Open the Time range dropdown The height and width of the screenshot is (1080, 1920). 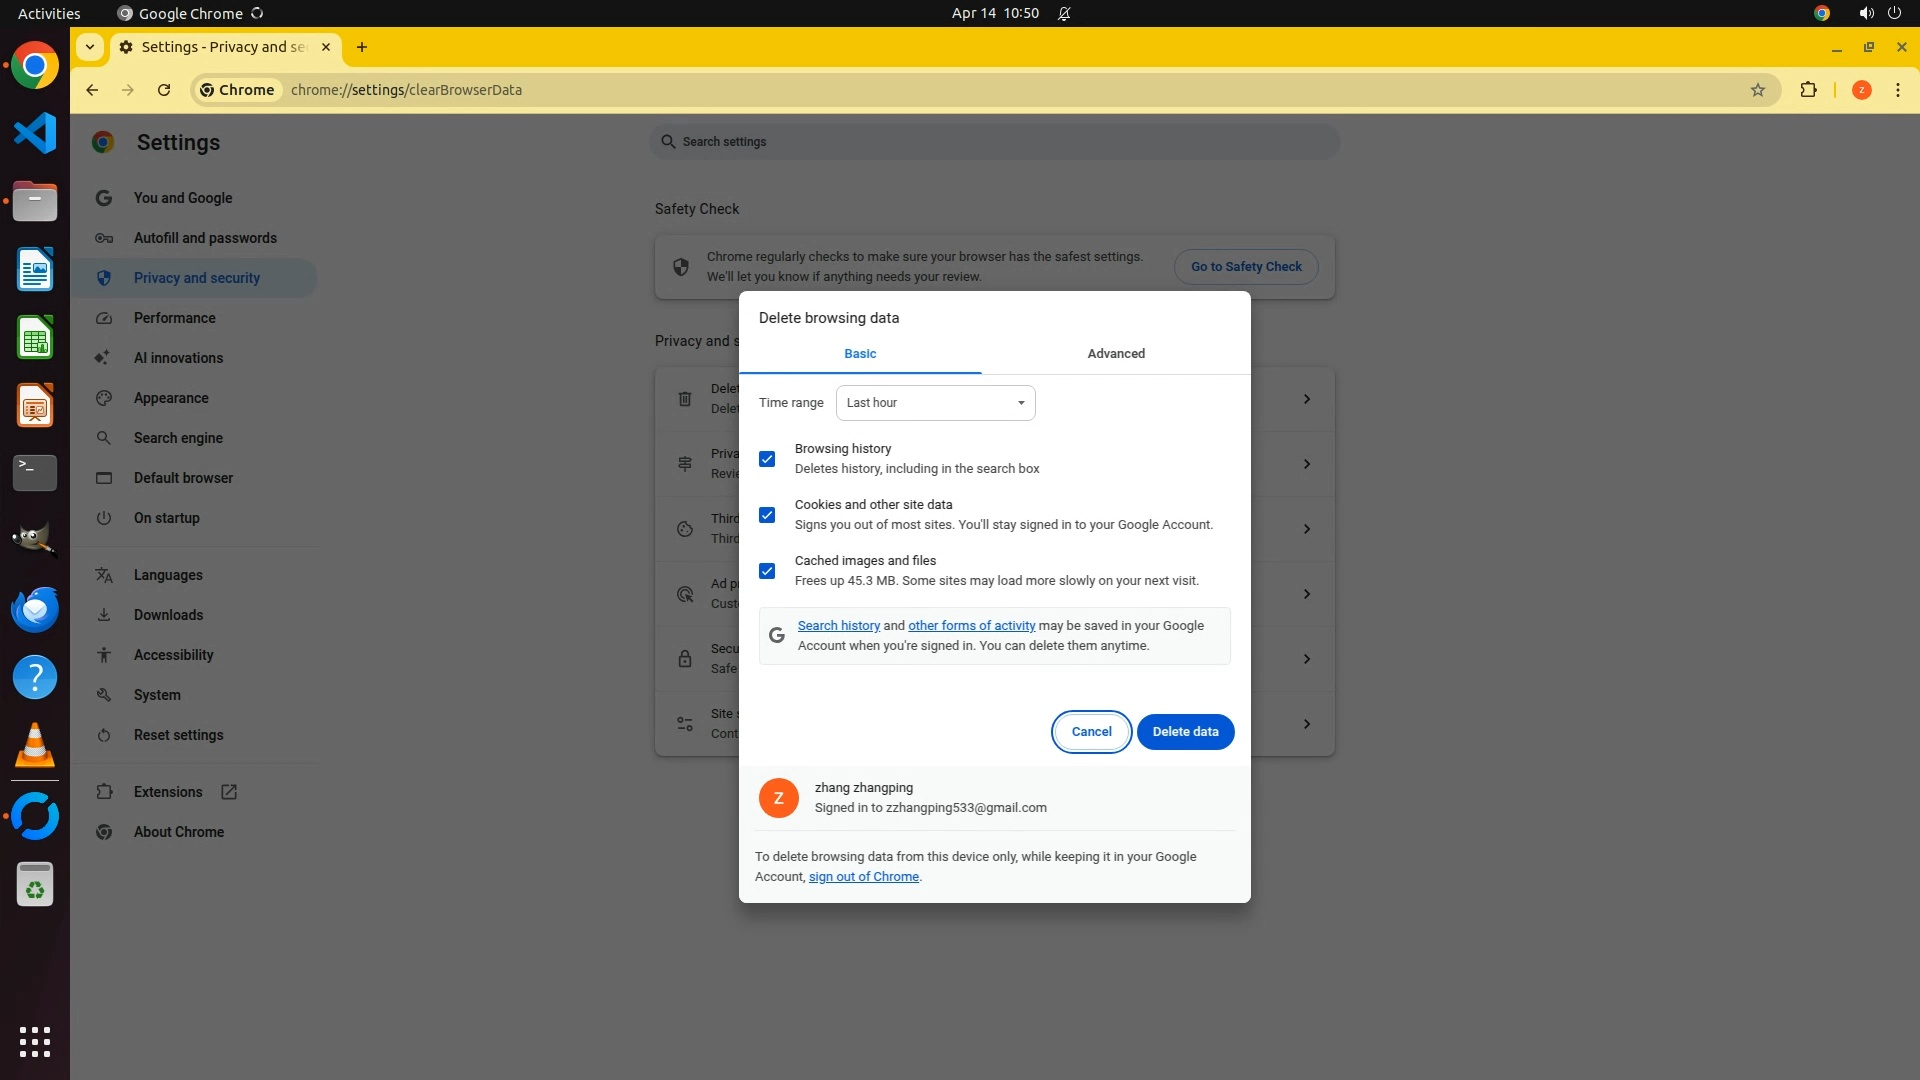[x=935, y=403]
